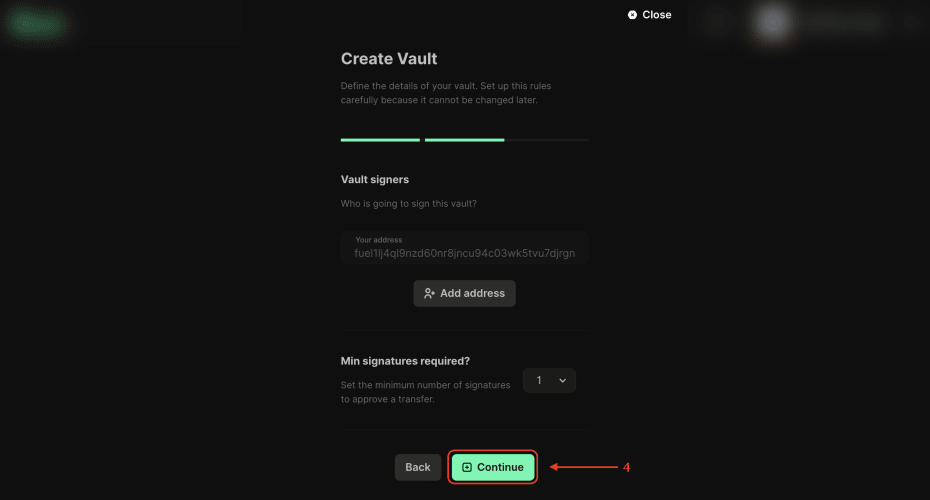Click the blurred round avatar top-right
The height and width of the screenshot is (500, 930).
point(773,22)
